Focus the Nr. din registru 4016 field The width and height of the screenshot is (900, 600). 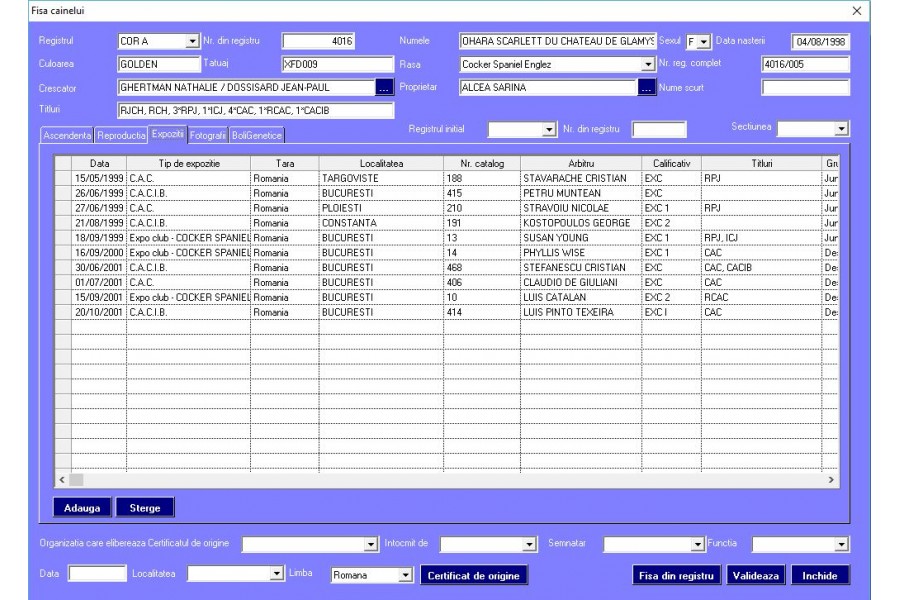[318, 41]
